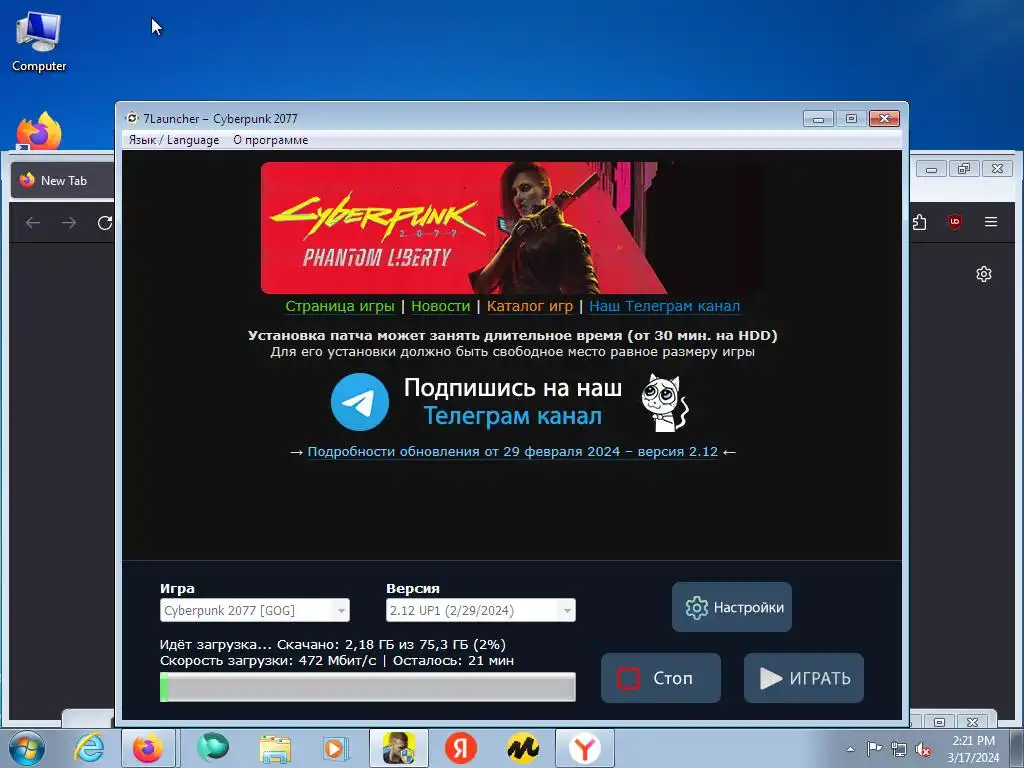Screen dimensions: 1024x768
Task: Open the media player taskbar icon
Action: (336, 748)
